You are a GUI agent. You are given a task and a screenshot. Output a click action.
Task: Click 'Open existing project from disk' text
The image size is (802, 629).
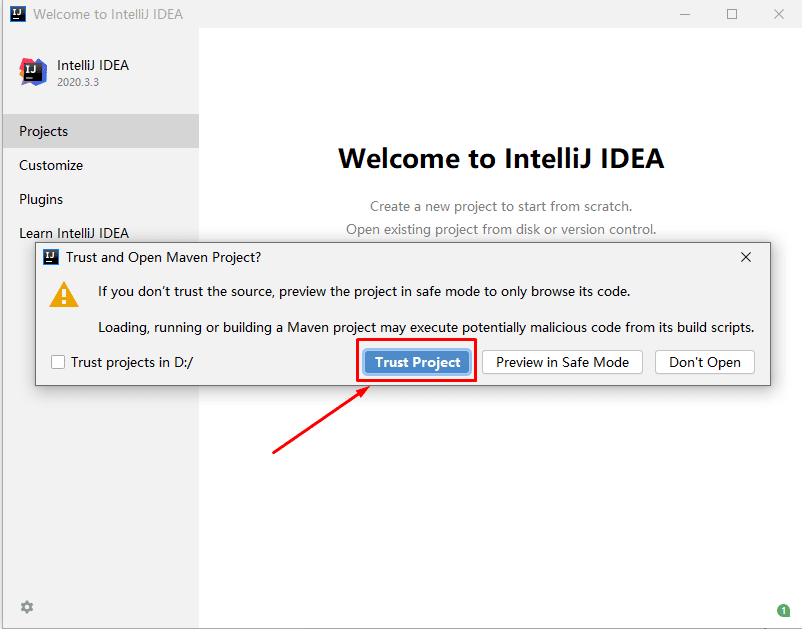point(442,229)
